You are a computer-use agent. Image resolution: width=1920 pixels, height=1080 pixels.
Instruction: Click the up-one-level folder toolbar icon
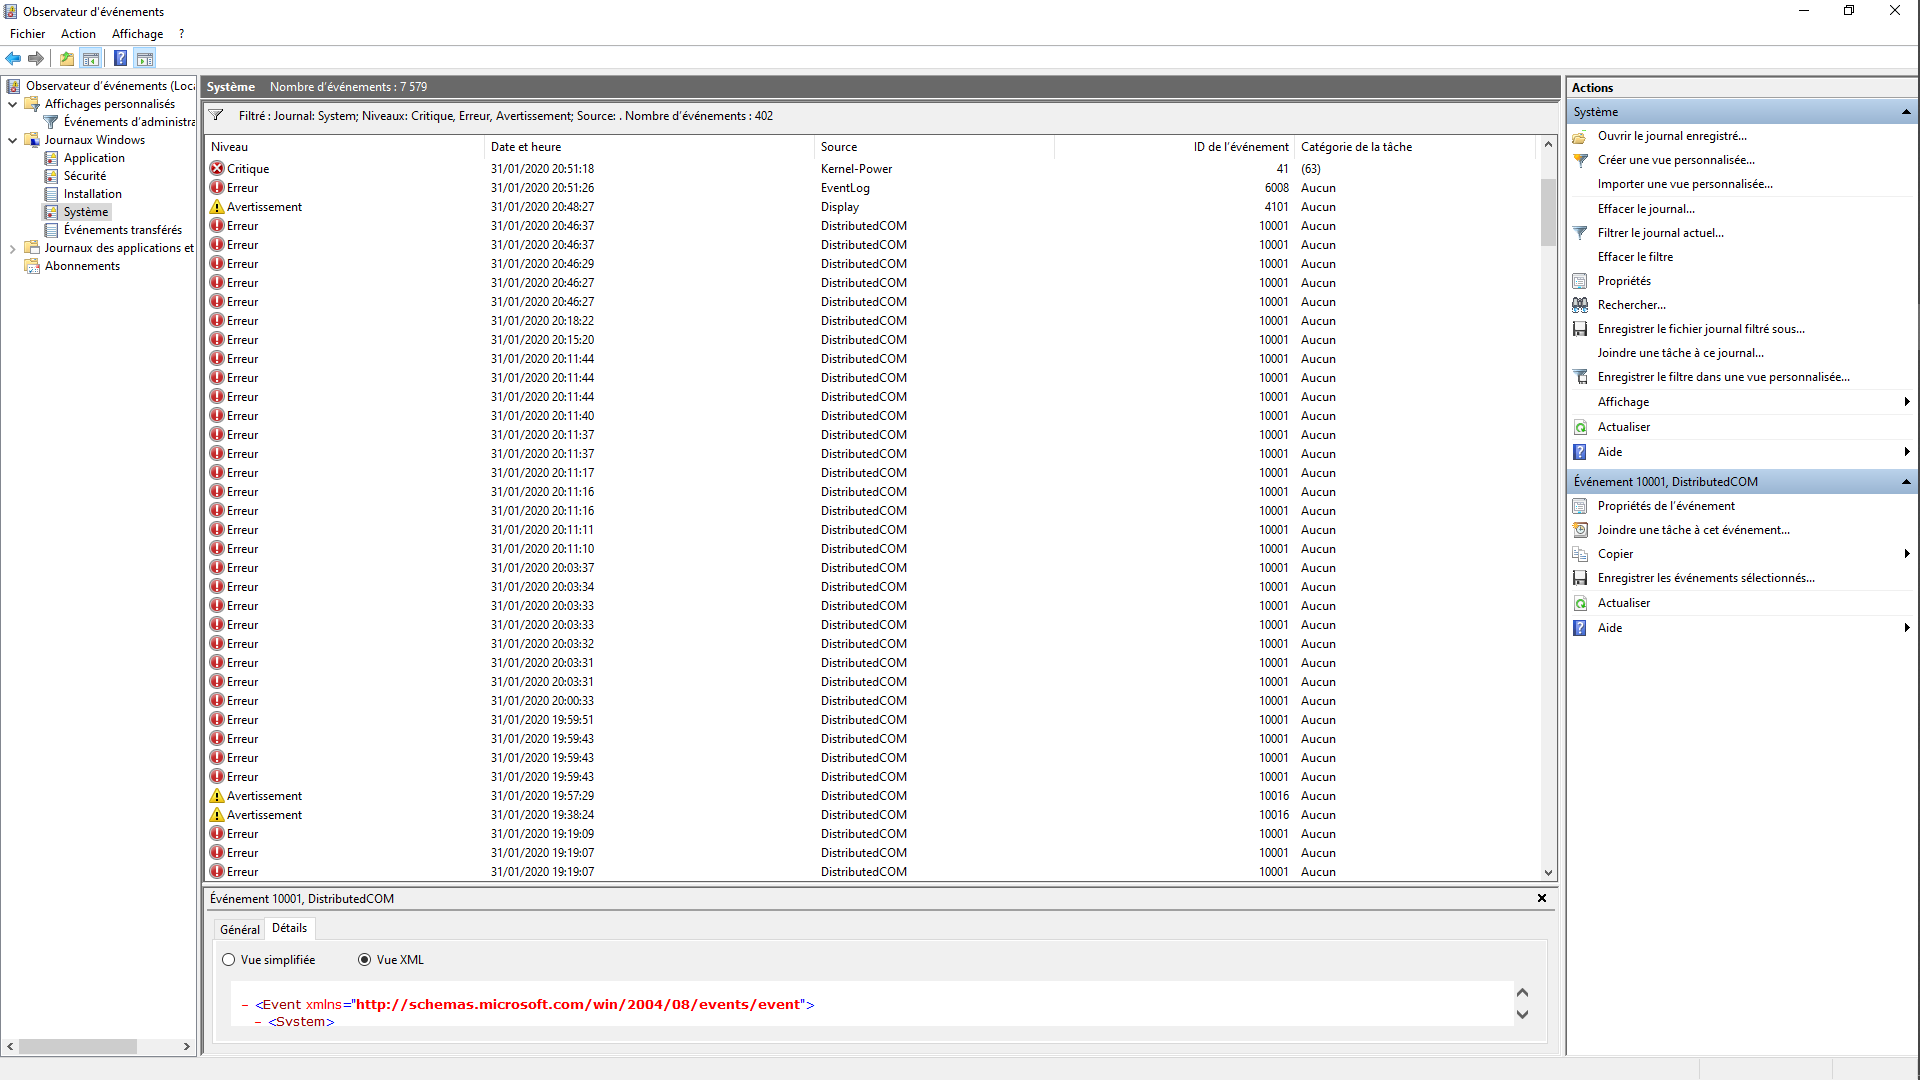[67, 58]
